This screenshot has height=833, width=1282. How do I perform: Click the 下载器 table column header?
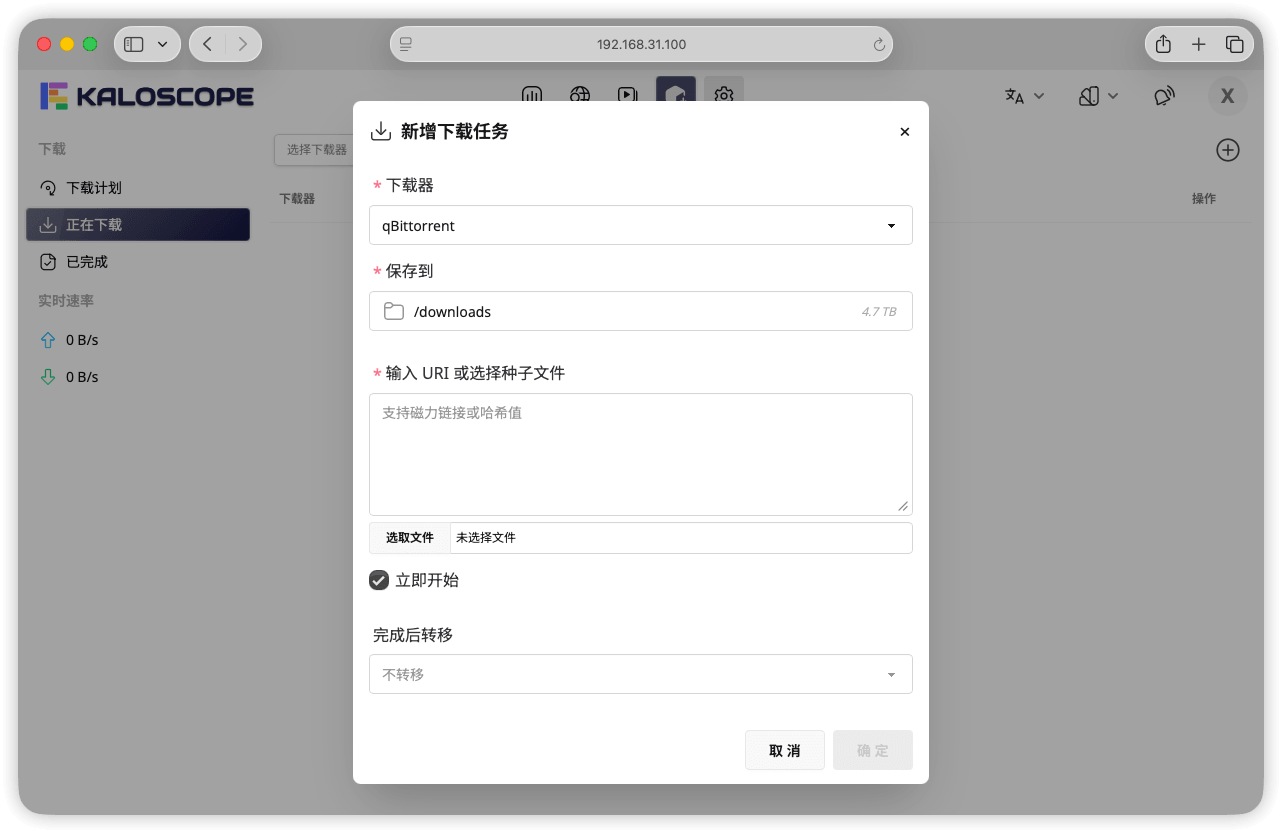[297, 199]
